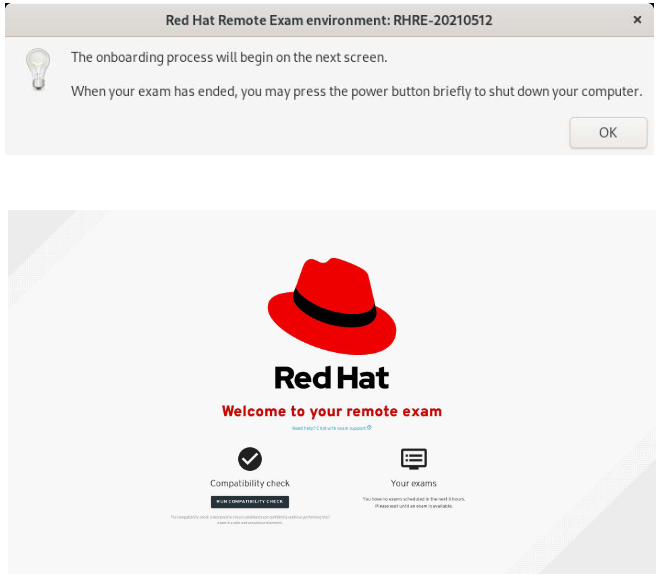Click the compatibility check checkmark icon
Viewport: 661px width, 581px height.
[250, 459]
